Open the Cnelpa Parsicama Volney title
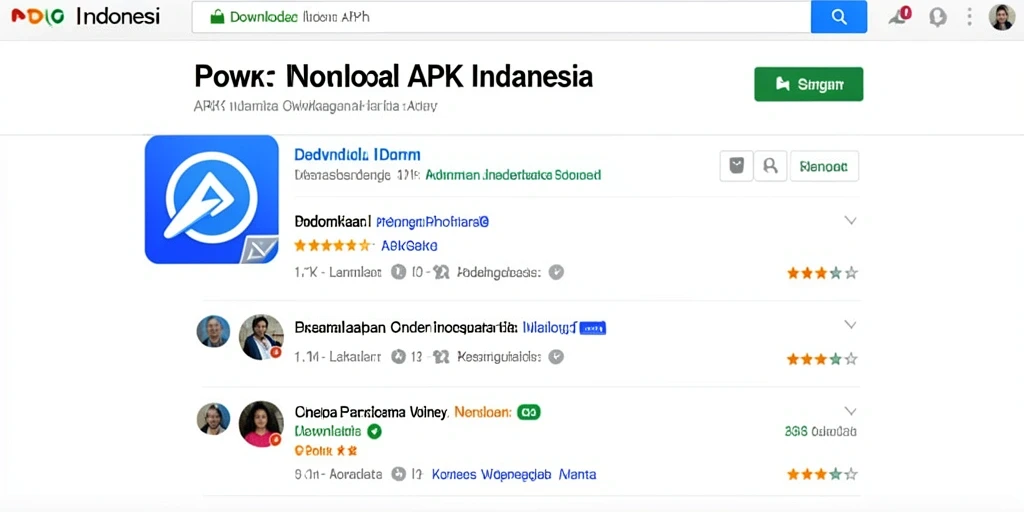This screenshot has height=512, width=1024. coord(371,412)
